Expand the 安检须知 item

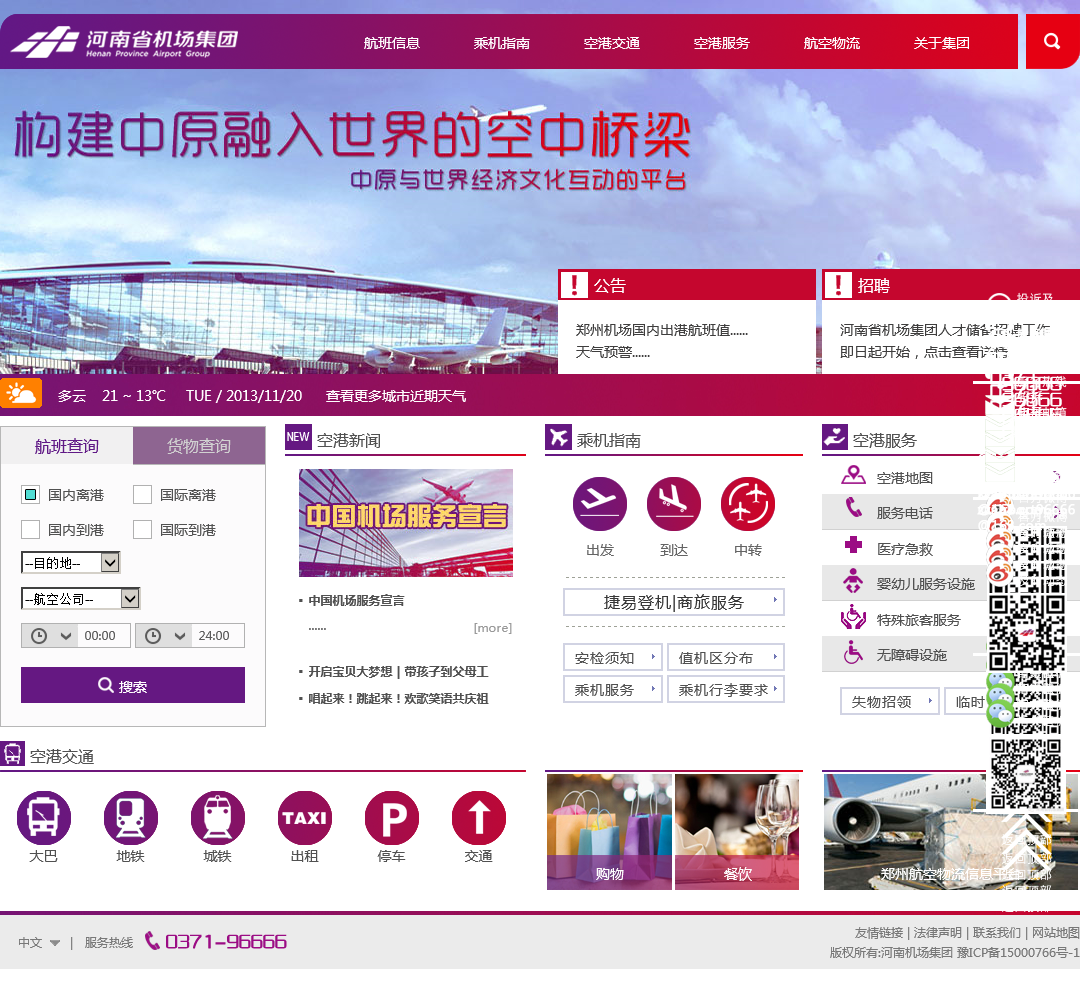613,657
